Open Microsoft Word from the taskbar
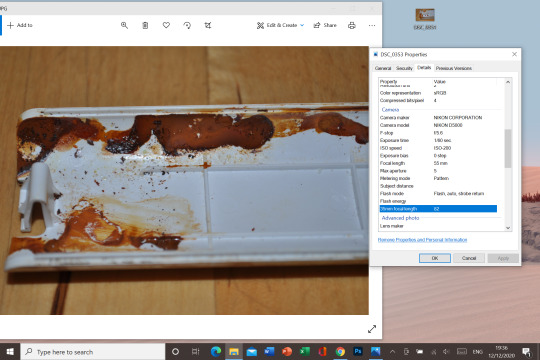The width and height of the screenshot is (540, 360). 269,352
